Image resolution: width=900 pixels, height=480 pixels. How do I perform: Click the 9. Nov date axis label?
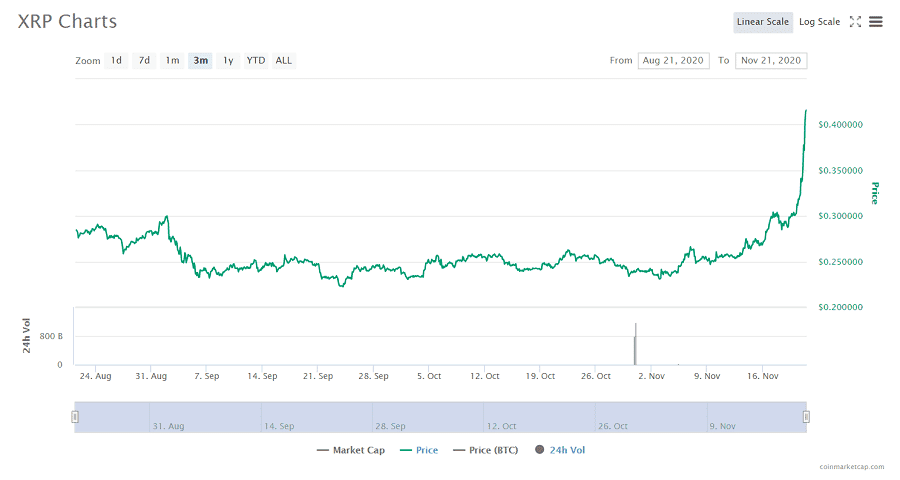707,376
